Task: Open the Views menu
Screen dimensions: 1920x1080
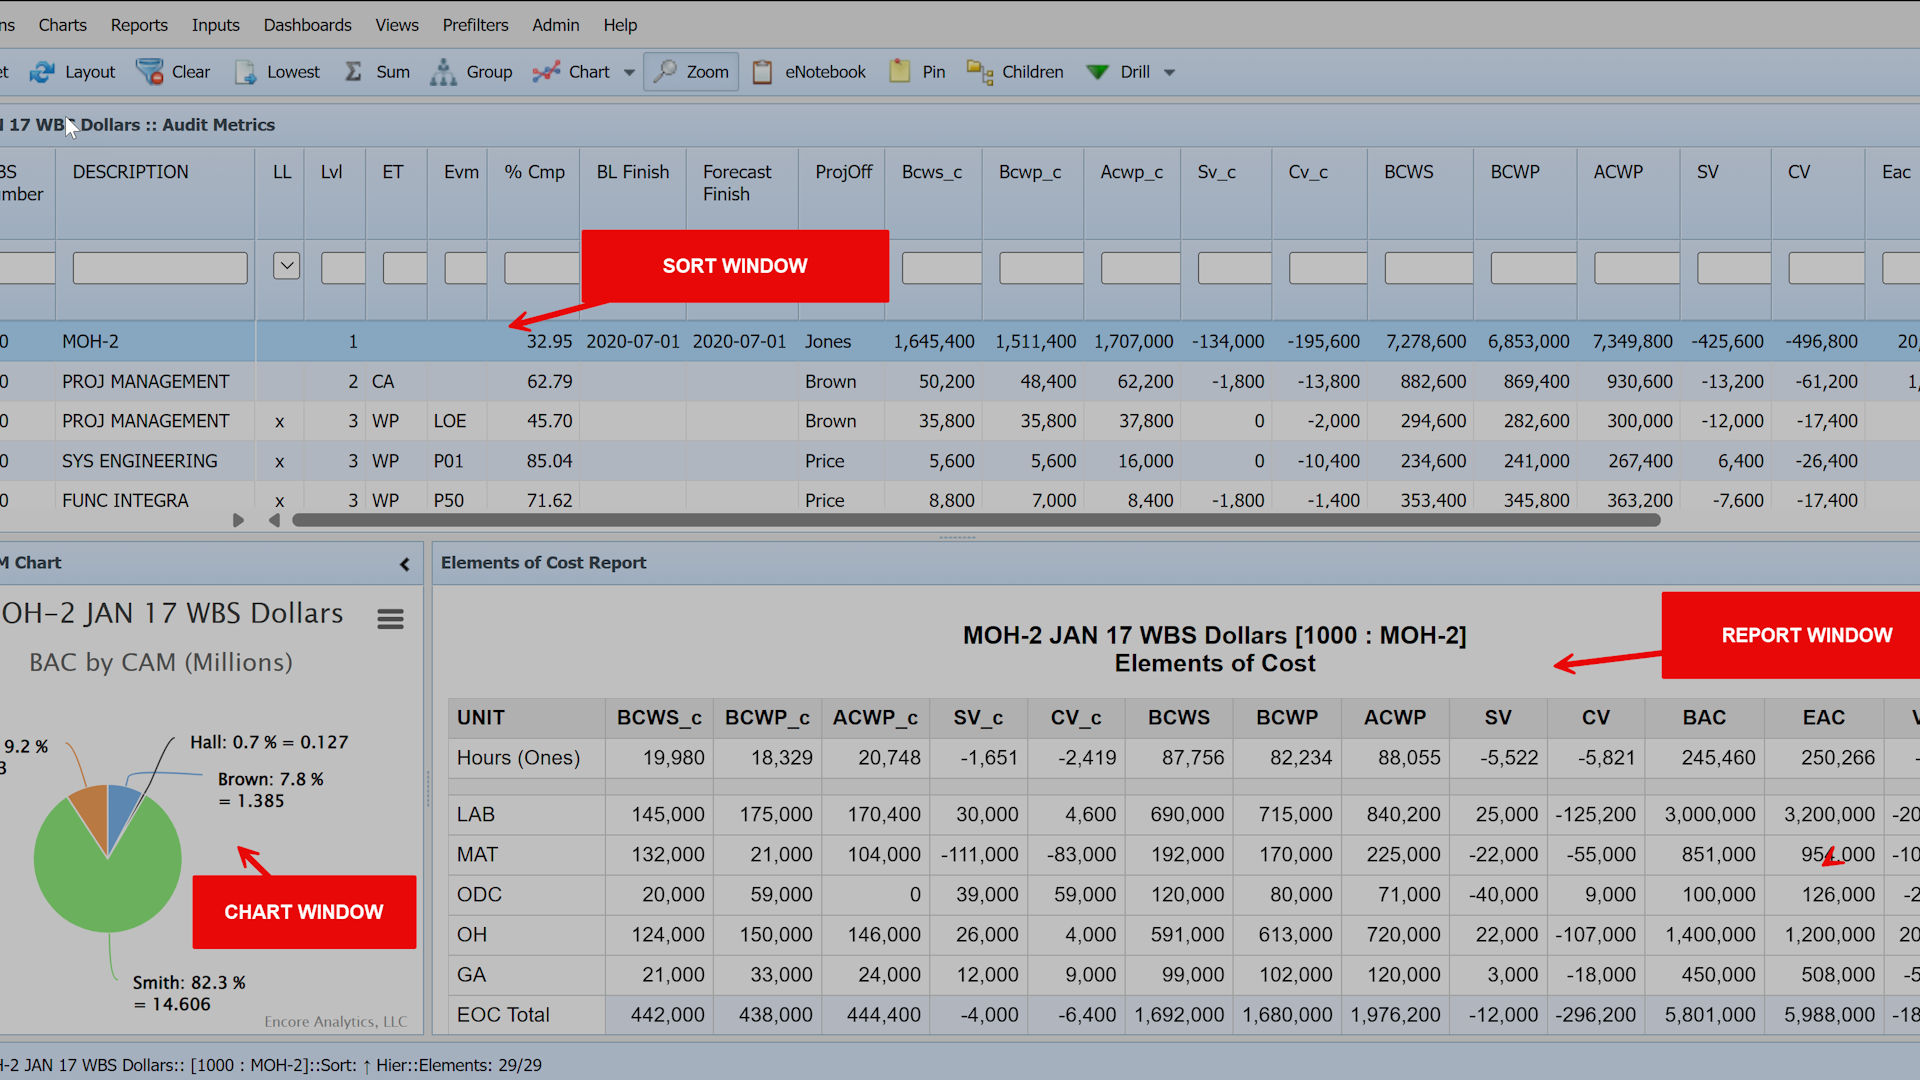Action: pos(397,25)
